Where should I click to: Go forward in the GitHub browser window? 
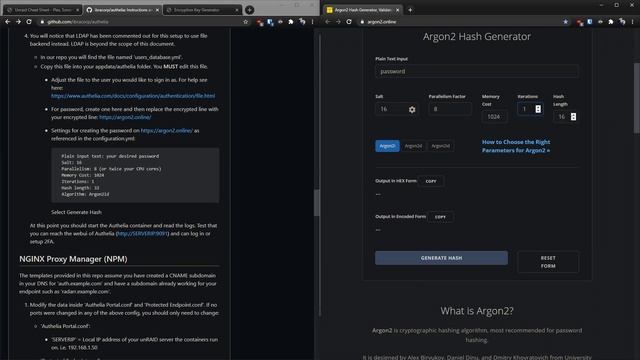(18, 22)
